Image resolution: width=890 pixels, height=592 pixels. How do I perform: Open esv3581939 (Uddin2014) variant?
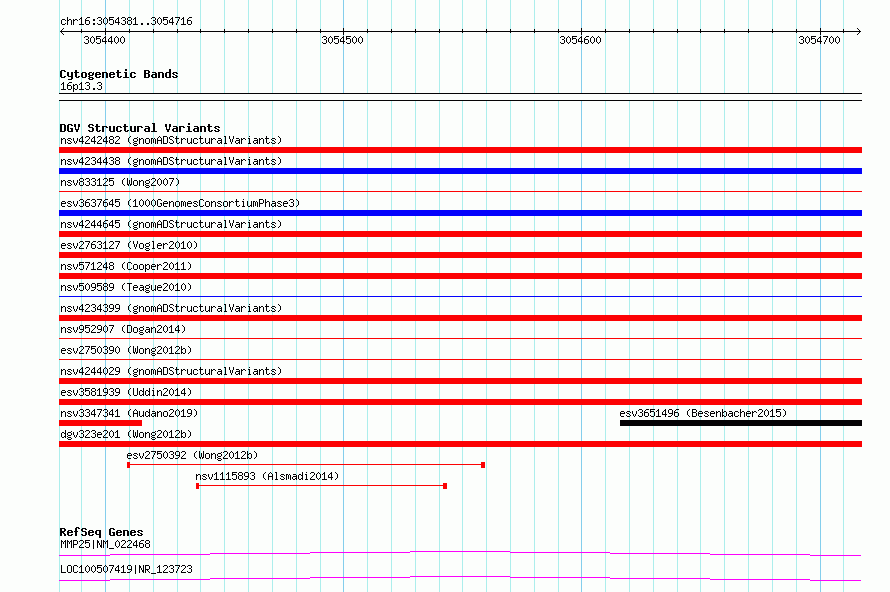[x=126, y=392]
